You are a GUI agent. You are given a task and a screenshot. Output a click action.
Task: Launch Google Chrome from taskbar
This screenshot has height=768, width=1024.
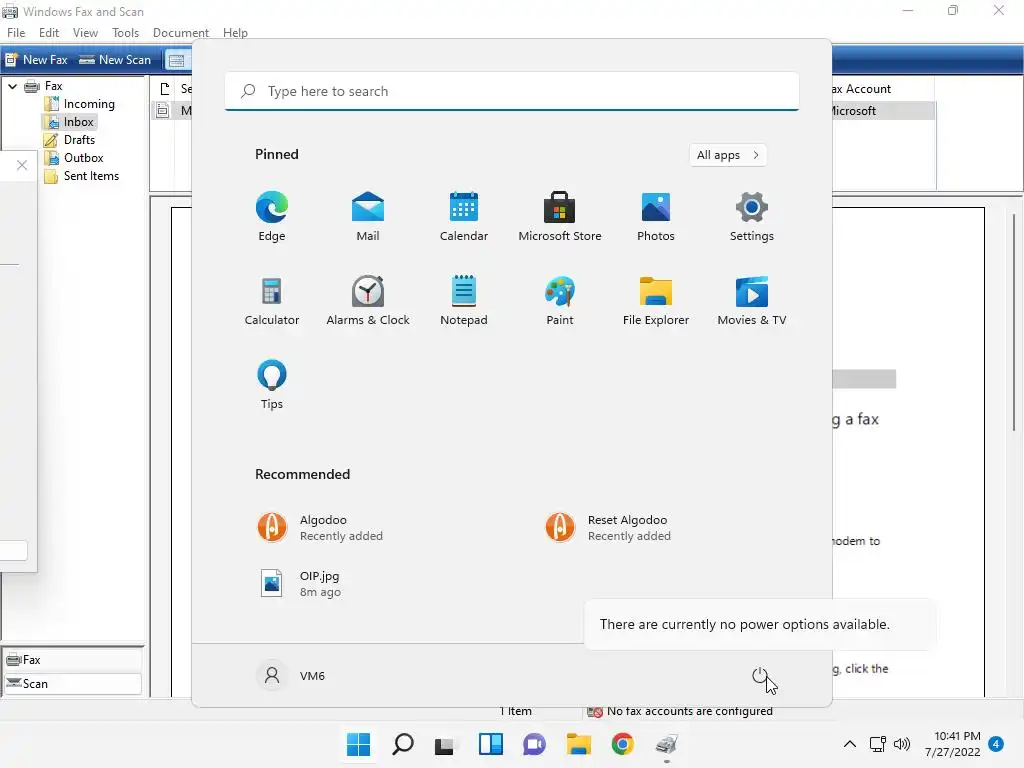click(x=622, y=744)
